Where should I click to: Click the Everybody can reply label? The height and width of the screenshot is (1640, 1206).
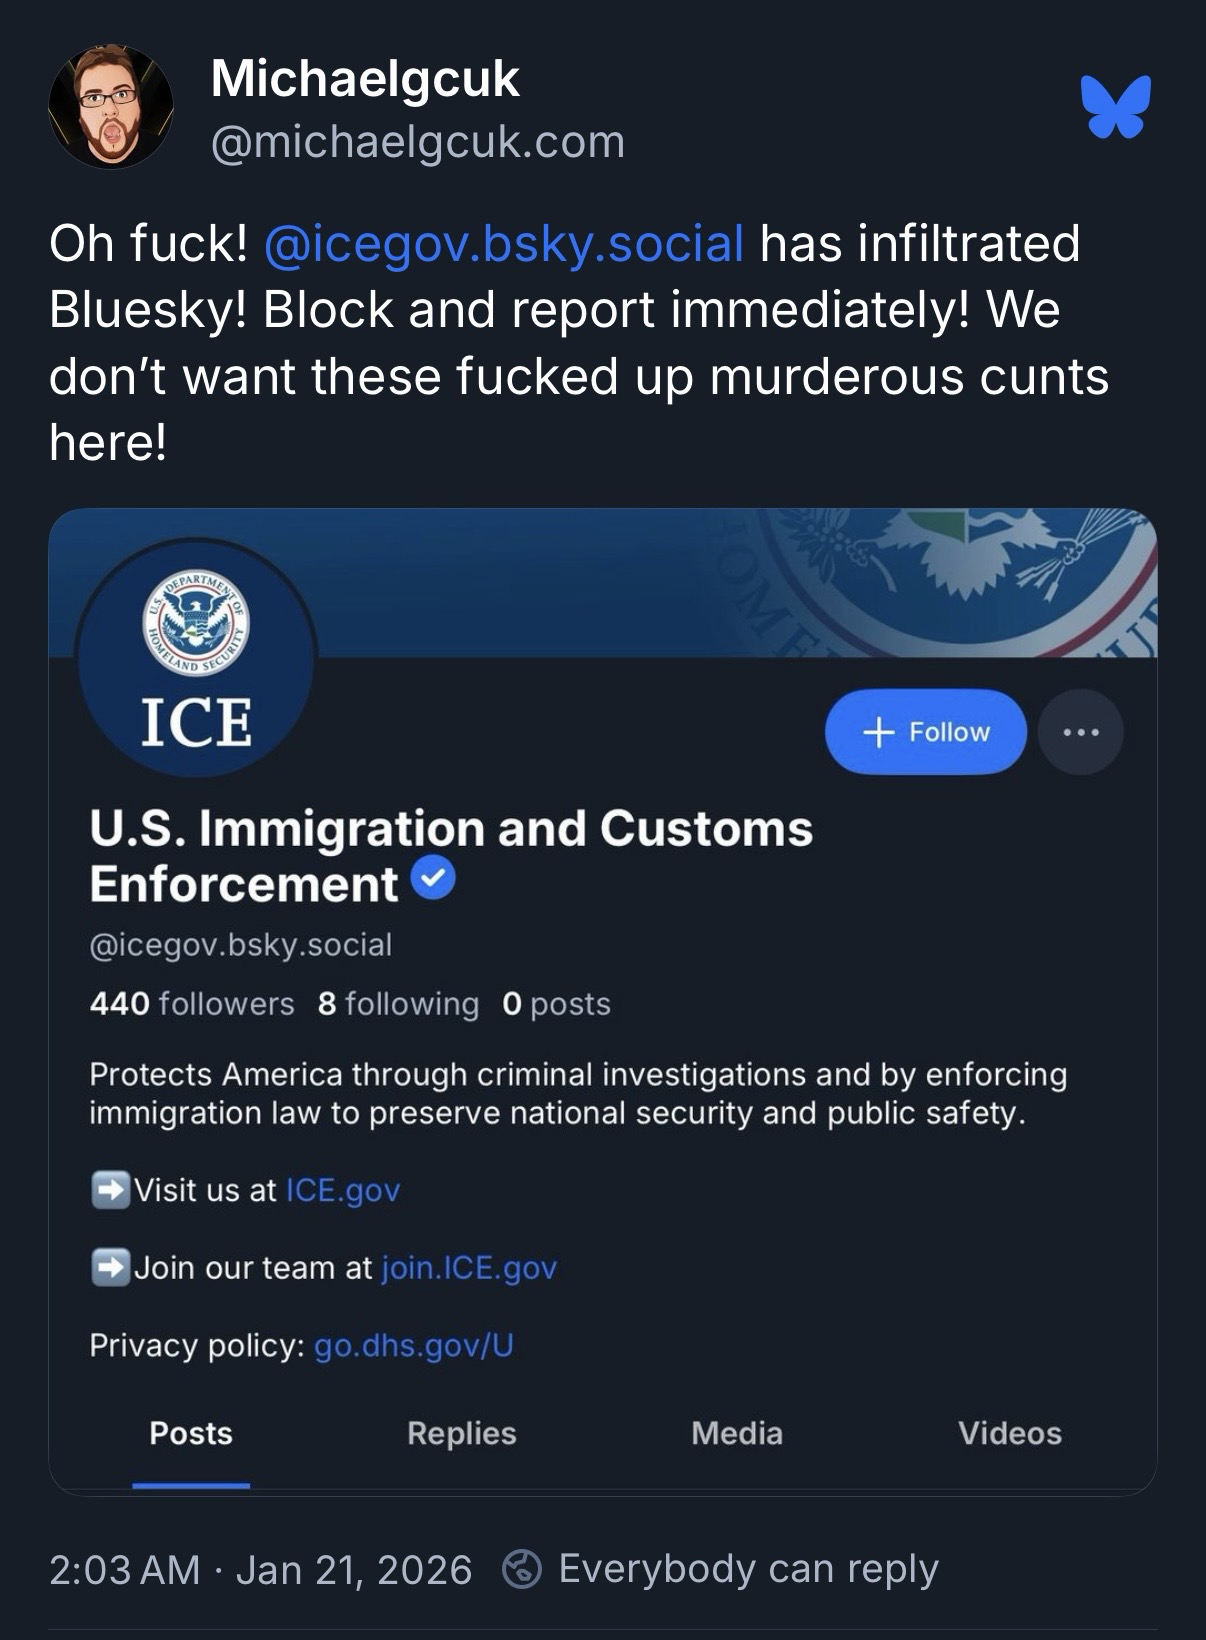coord(748,1569)
